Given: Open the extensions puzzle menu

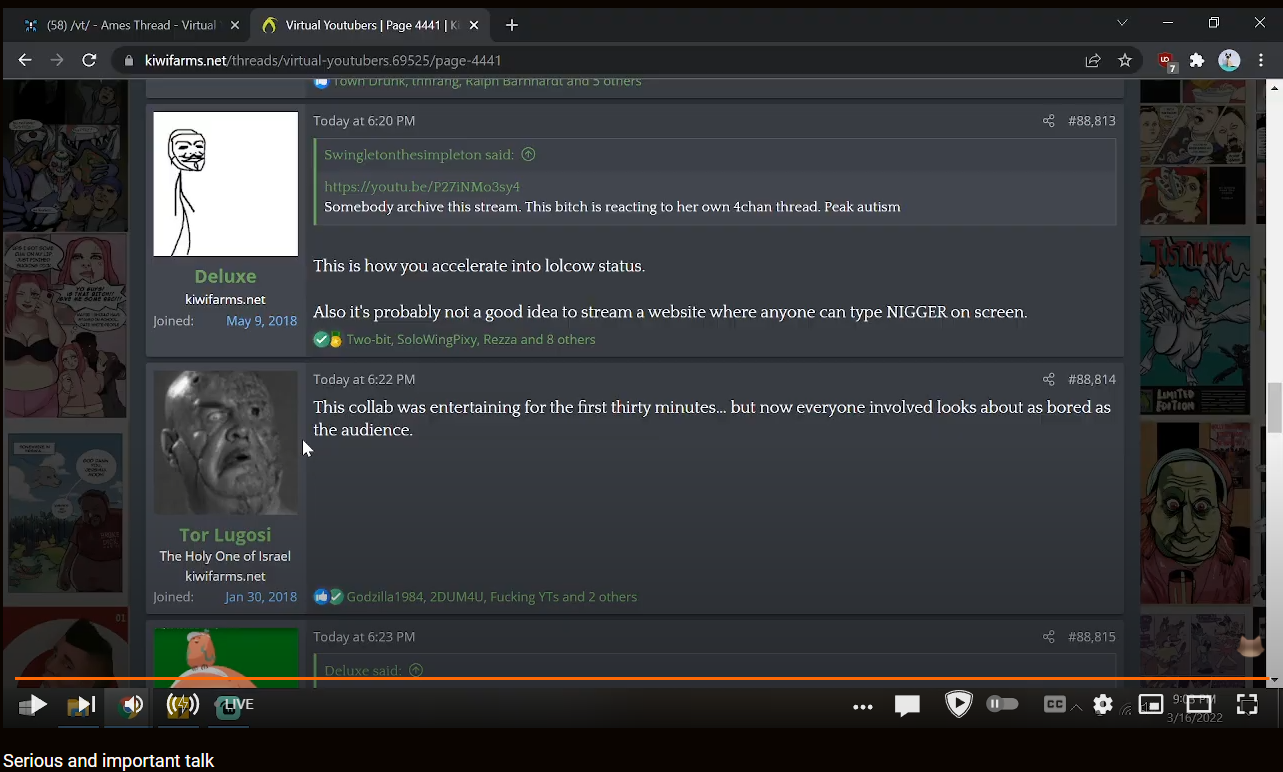Looking at the screenshot, I should [1197, 61].
